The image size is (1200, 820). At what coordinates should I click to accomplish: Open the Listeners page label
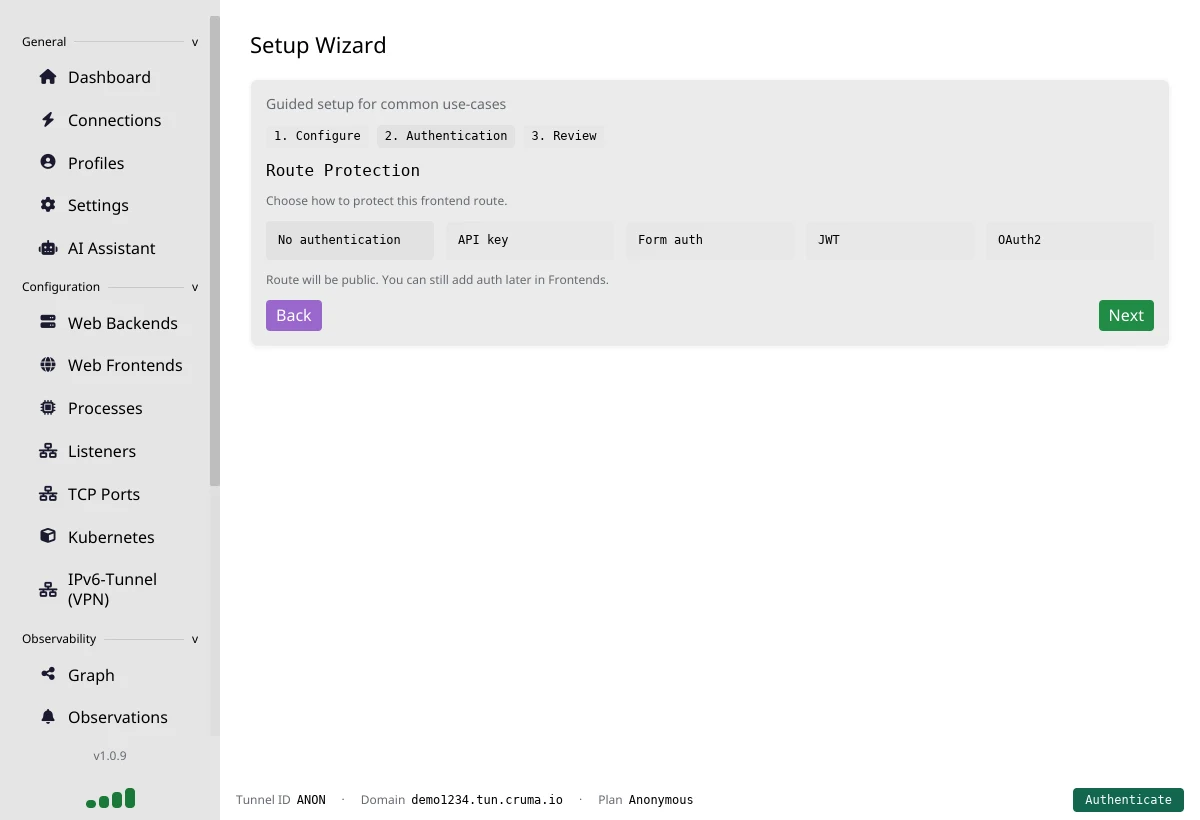(102, 451)
